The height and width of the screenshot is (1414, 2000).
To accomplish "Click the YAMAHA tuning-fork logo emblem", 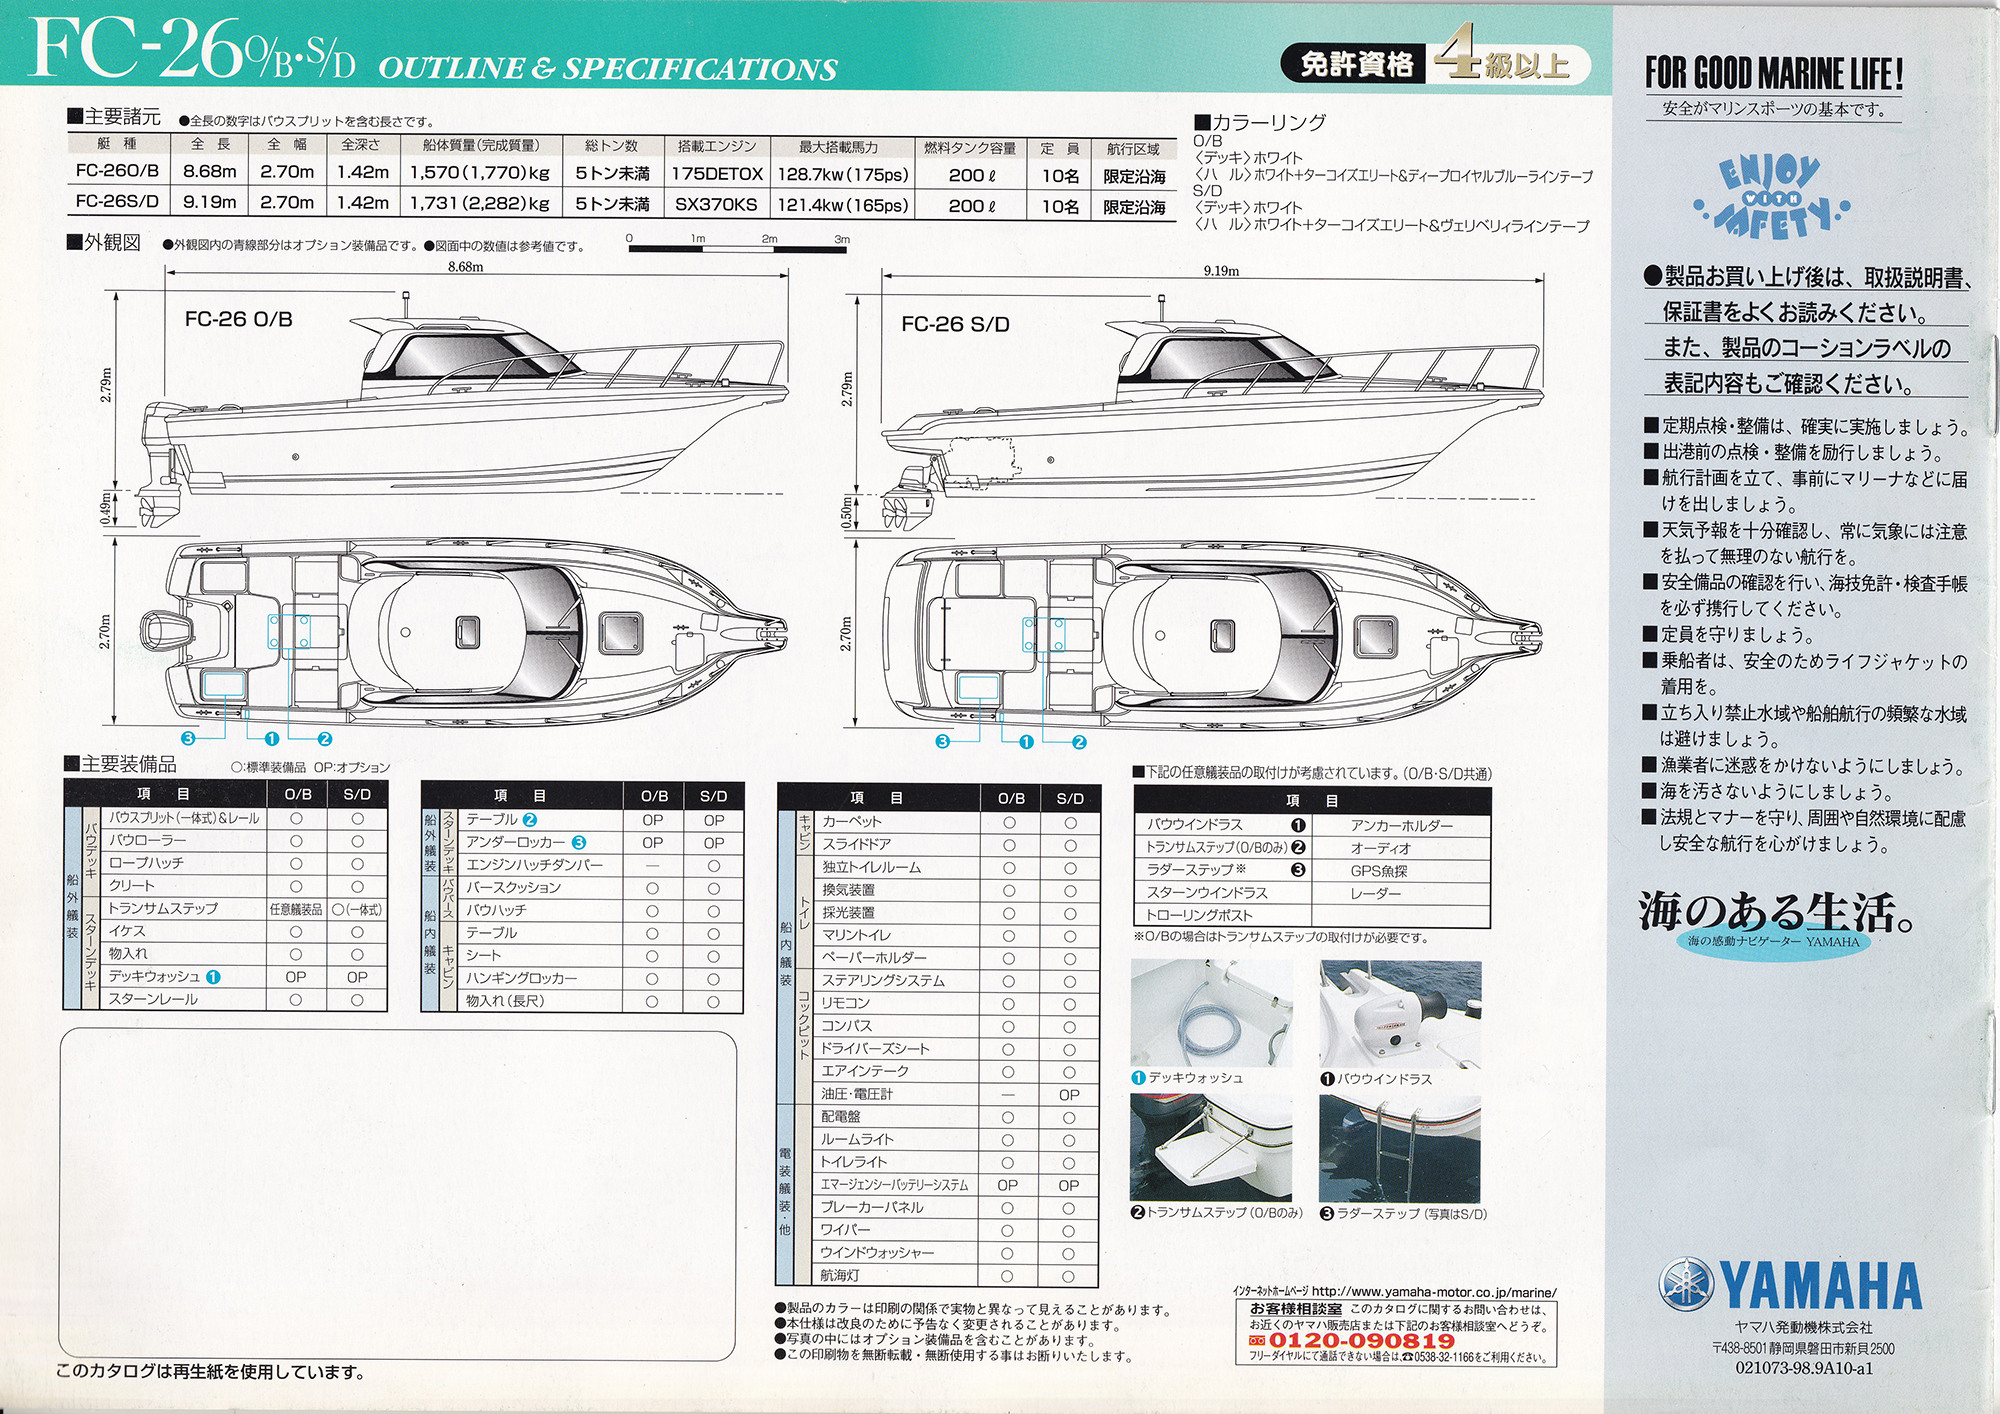I will (1687, 1284).
